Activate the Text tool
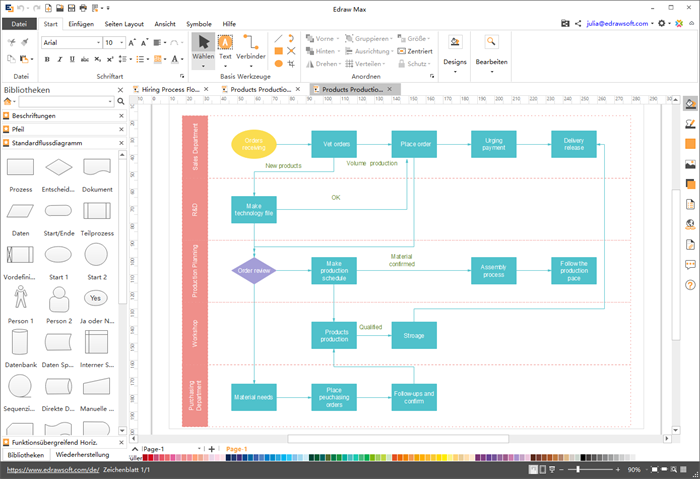 click(225, 46)
